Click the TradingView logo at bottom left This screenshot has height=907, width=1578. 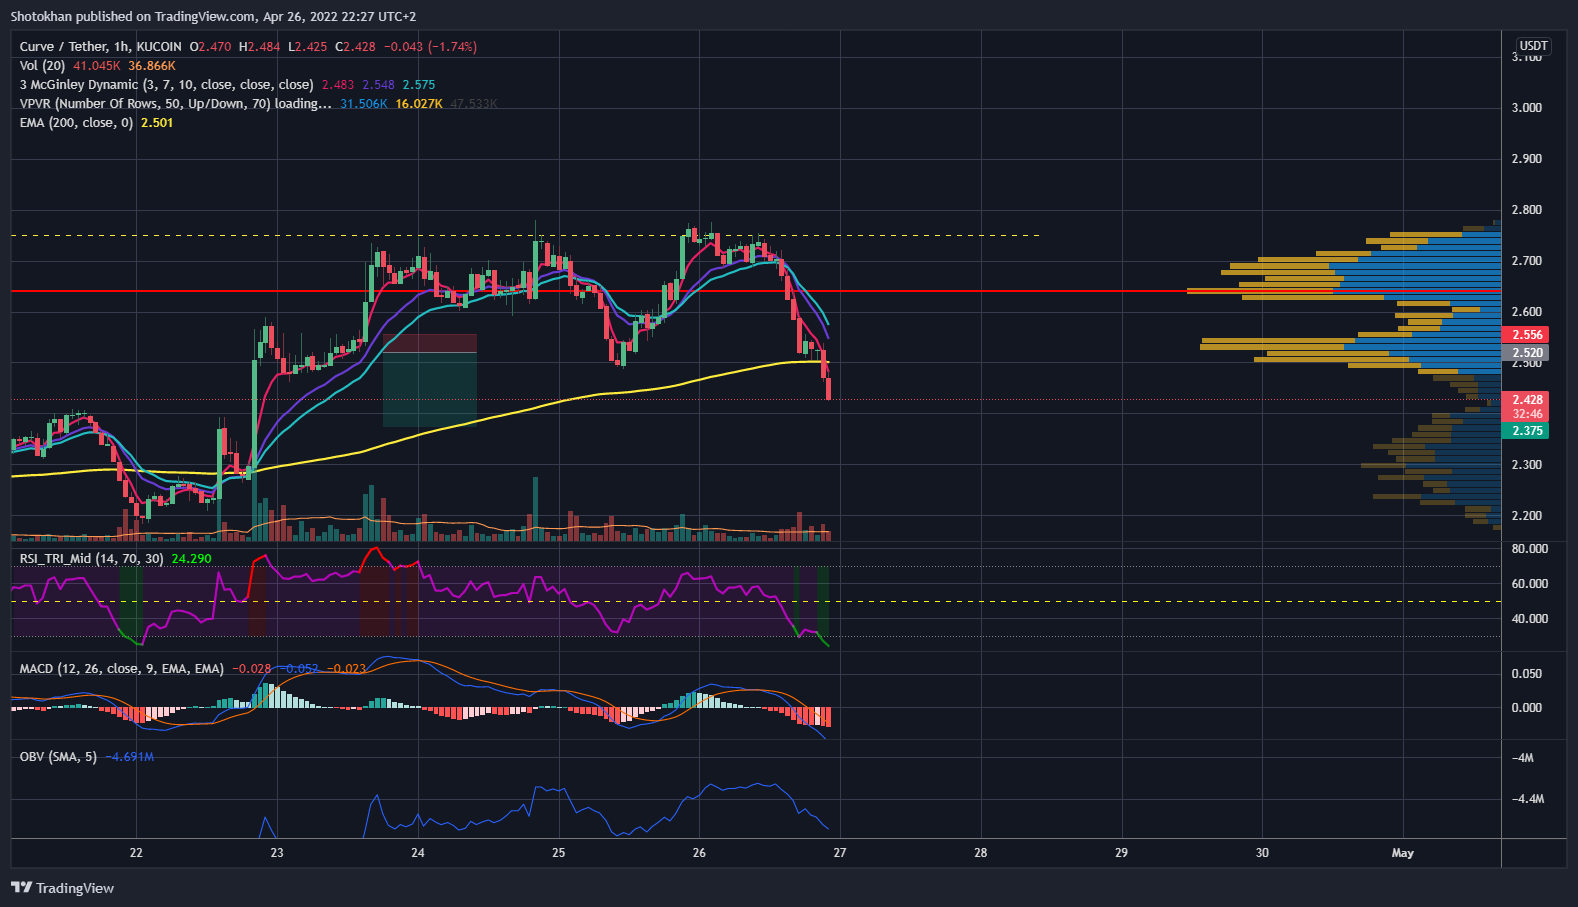pos(62,888)
